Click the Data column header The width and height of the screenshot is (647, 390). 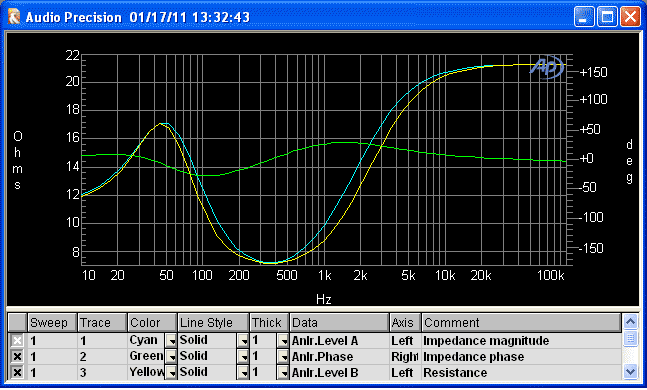tap(339, 322)
